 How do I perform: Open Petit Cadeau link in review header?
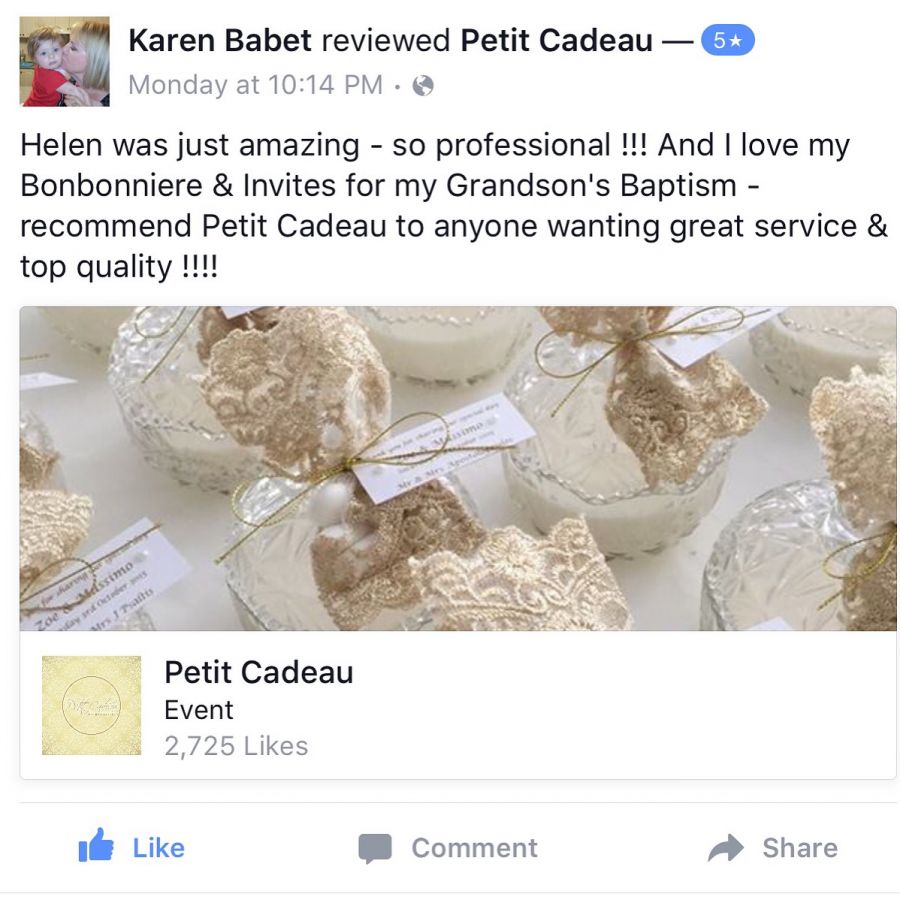[556, 40]
